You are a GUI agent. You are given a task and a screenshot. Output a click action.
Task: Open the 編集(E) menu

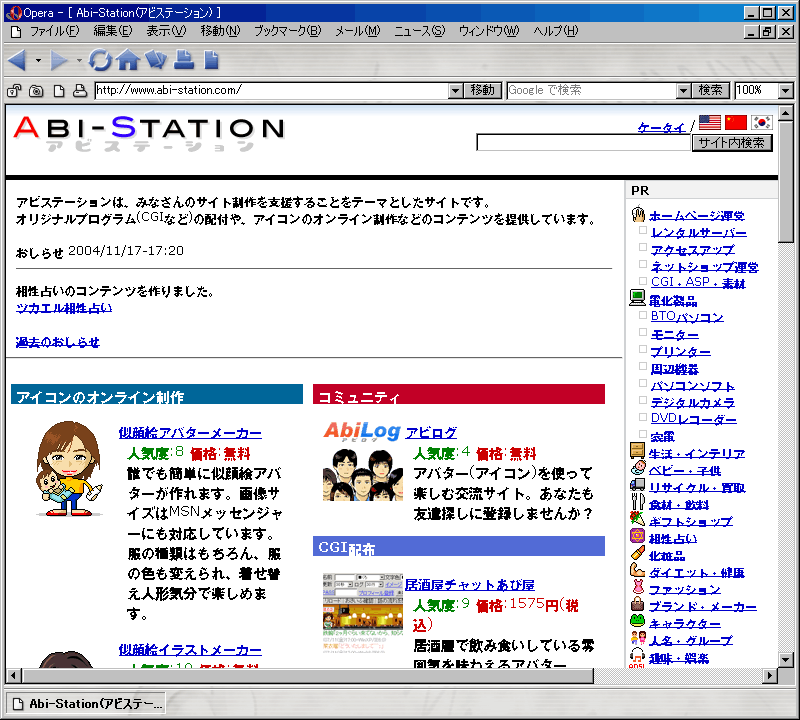[x=113, y=31]
